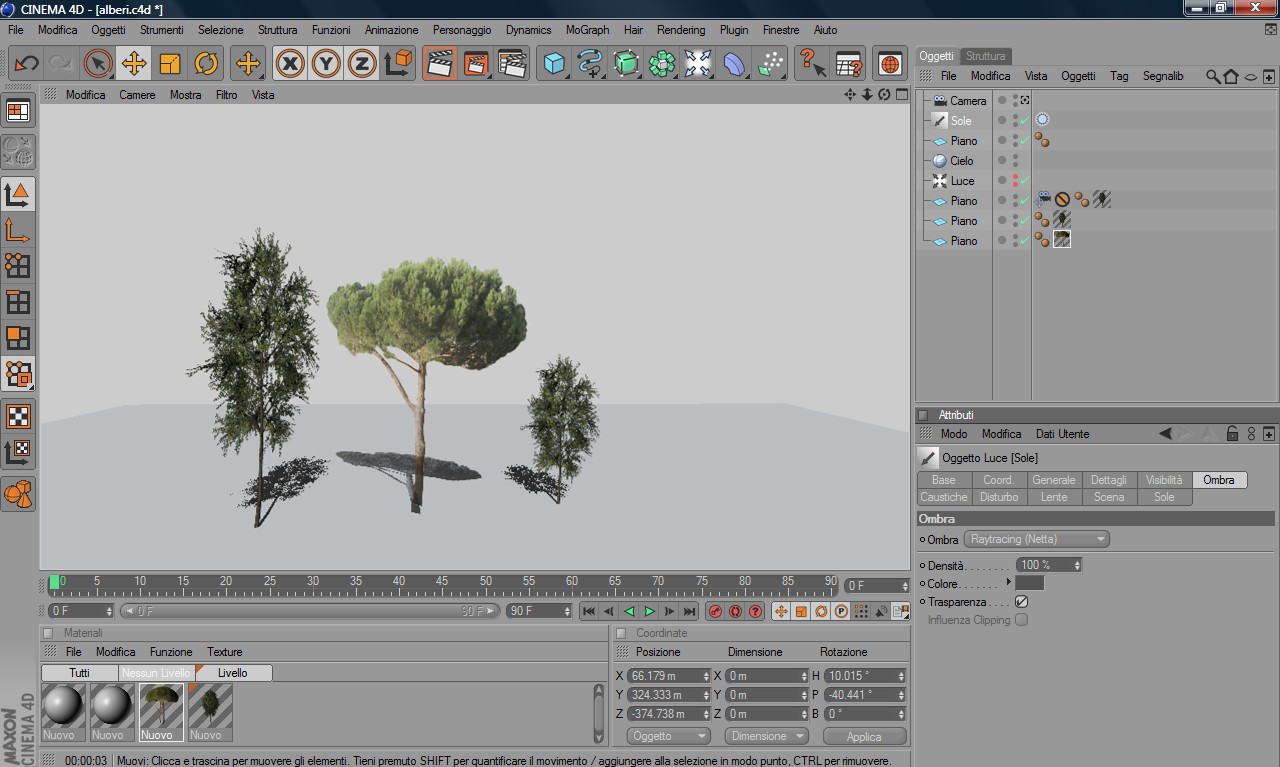Expand the Colore disclosure arrow

coord(1008,583)
